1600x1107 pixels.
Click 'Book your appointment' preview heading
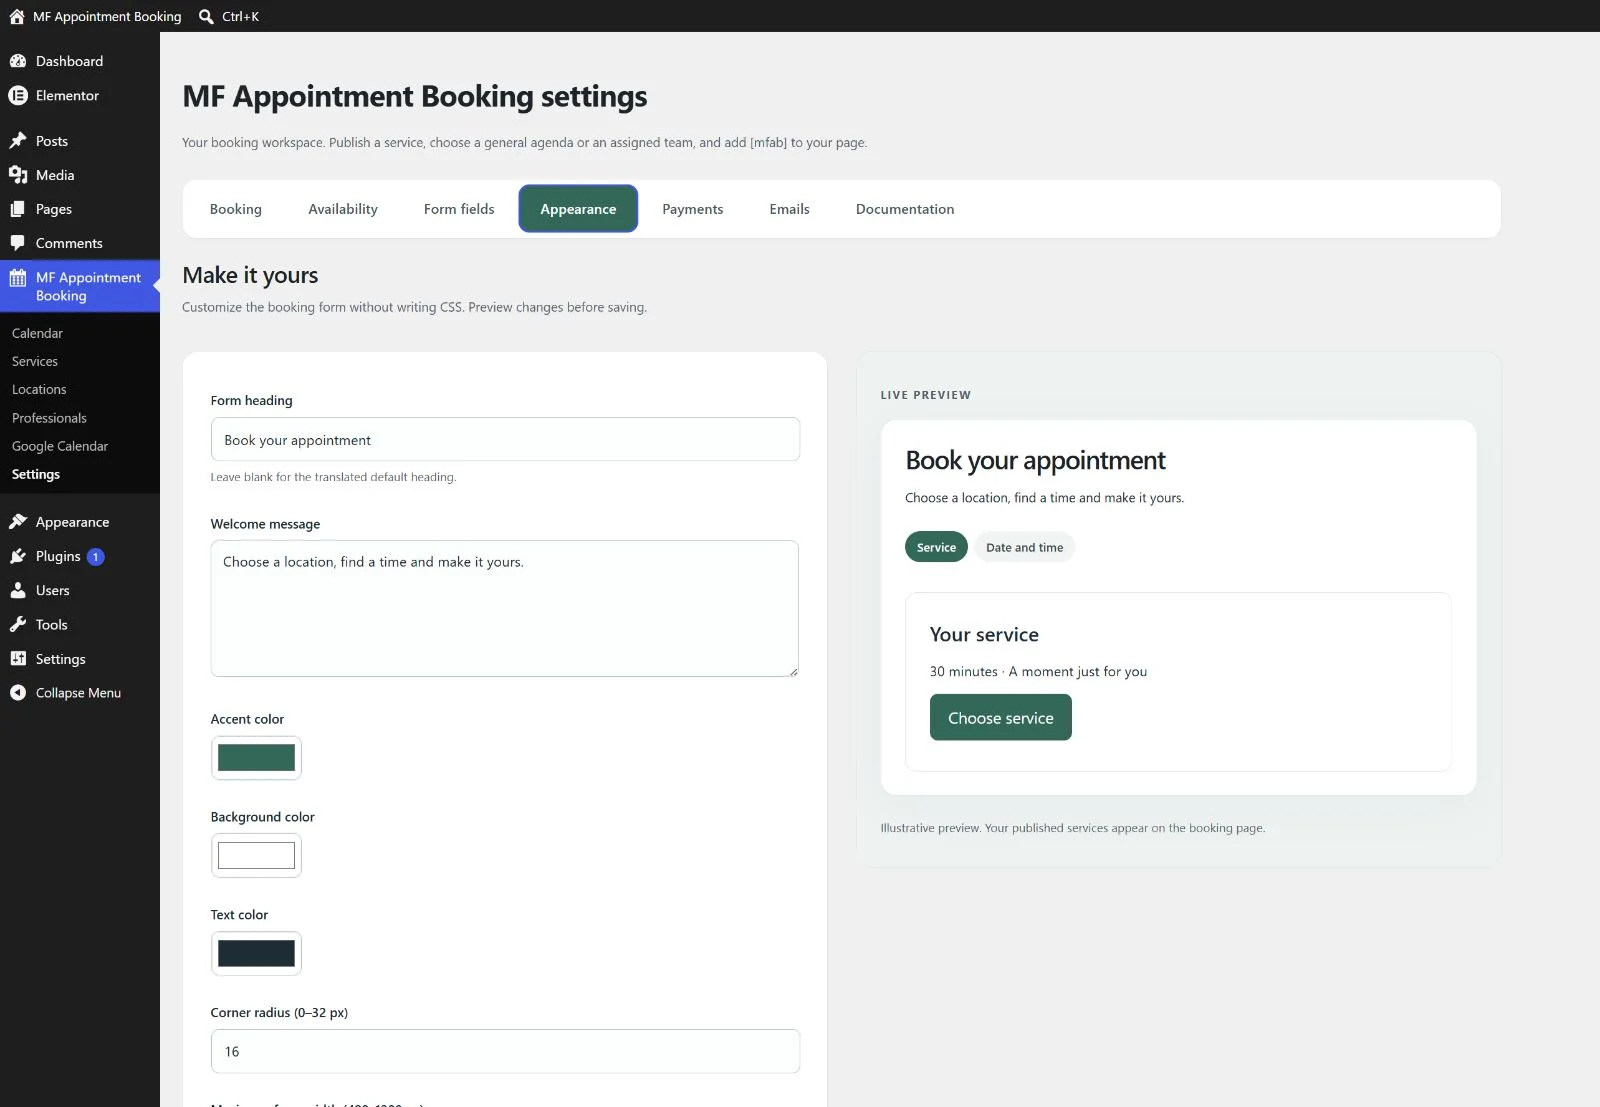tap(1035, 460)
